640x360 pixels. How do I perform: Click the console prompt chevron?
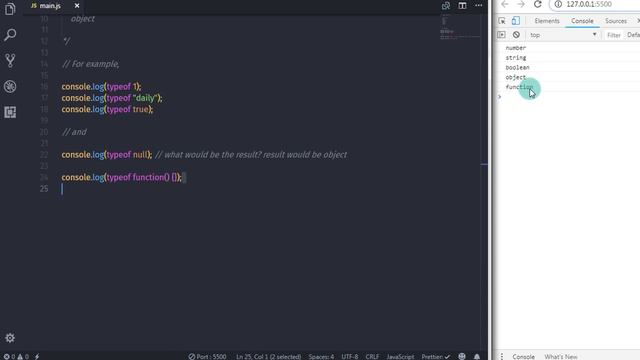[499, 97]
